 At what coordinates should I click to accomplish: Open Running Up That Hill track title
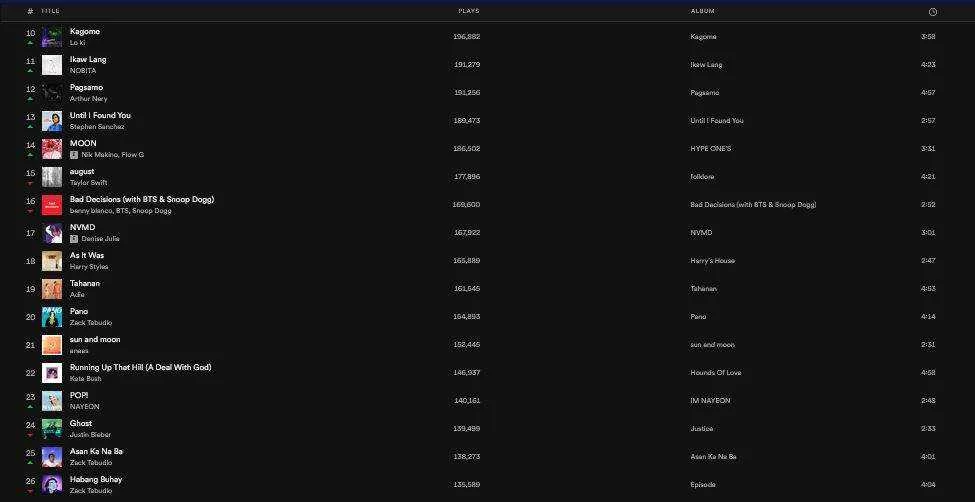(x=141, y=368)
